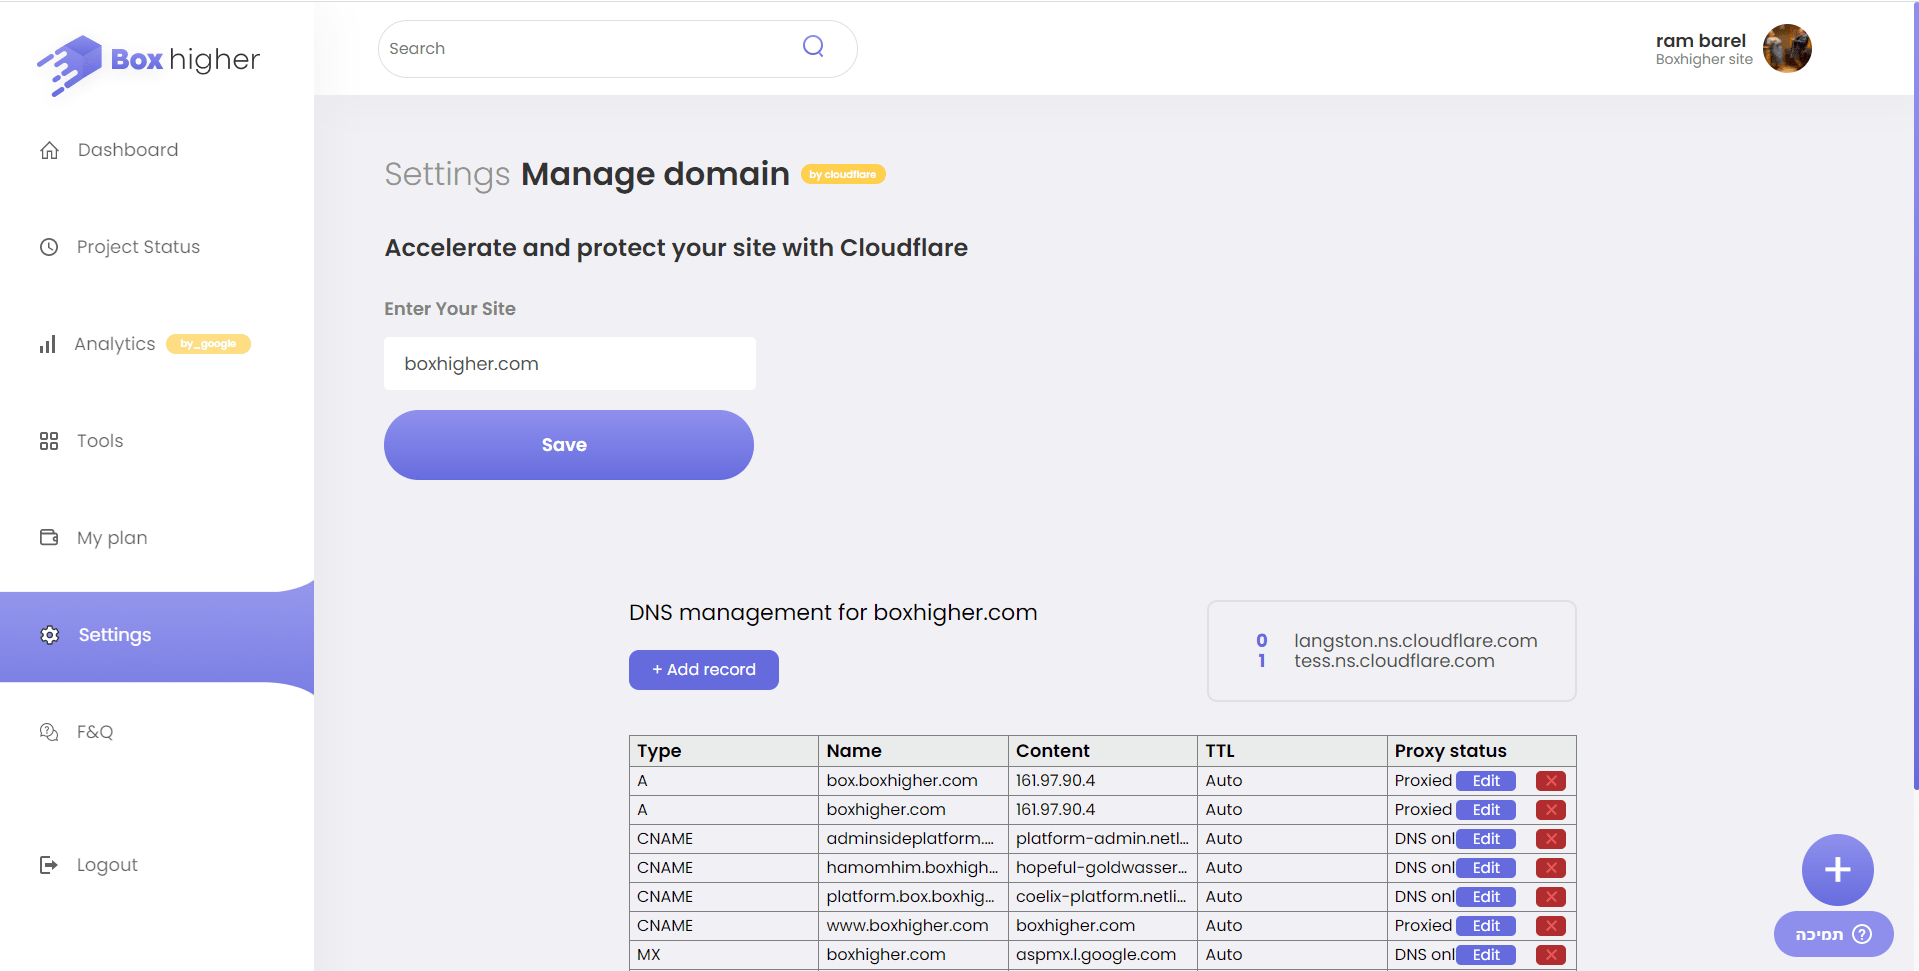Delete the platform.box.boxhig CNAME record

pos(1550,897)
